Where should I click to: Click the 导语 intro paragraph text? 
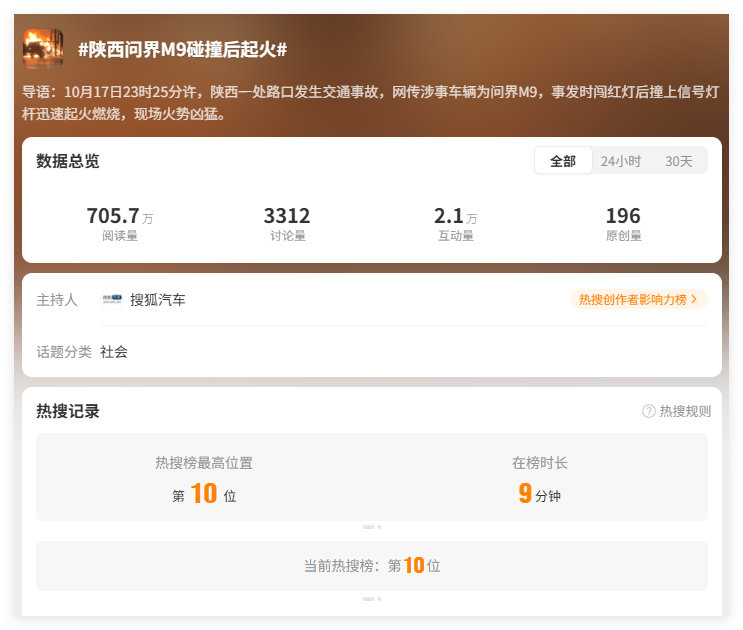point(371,103)
